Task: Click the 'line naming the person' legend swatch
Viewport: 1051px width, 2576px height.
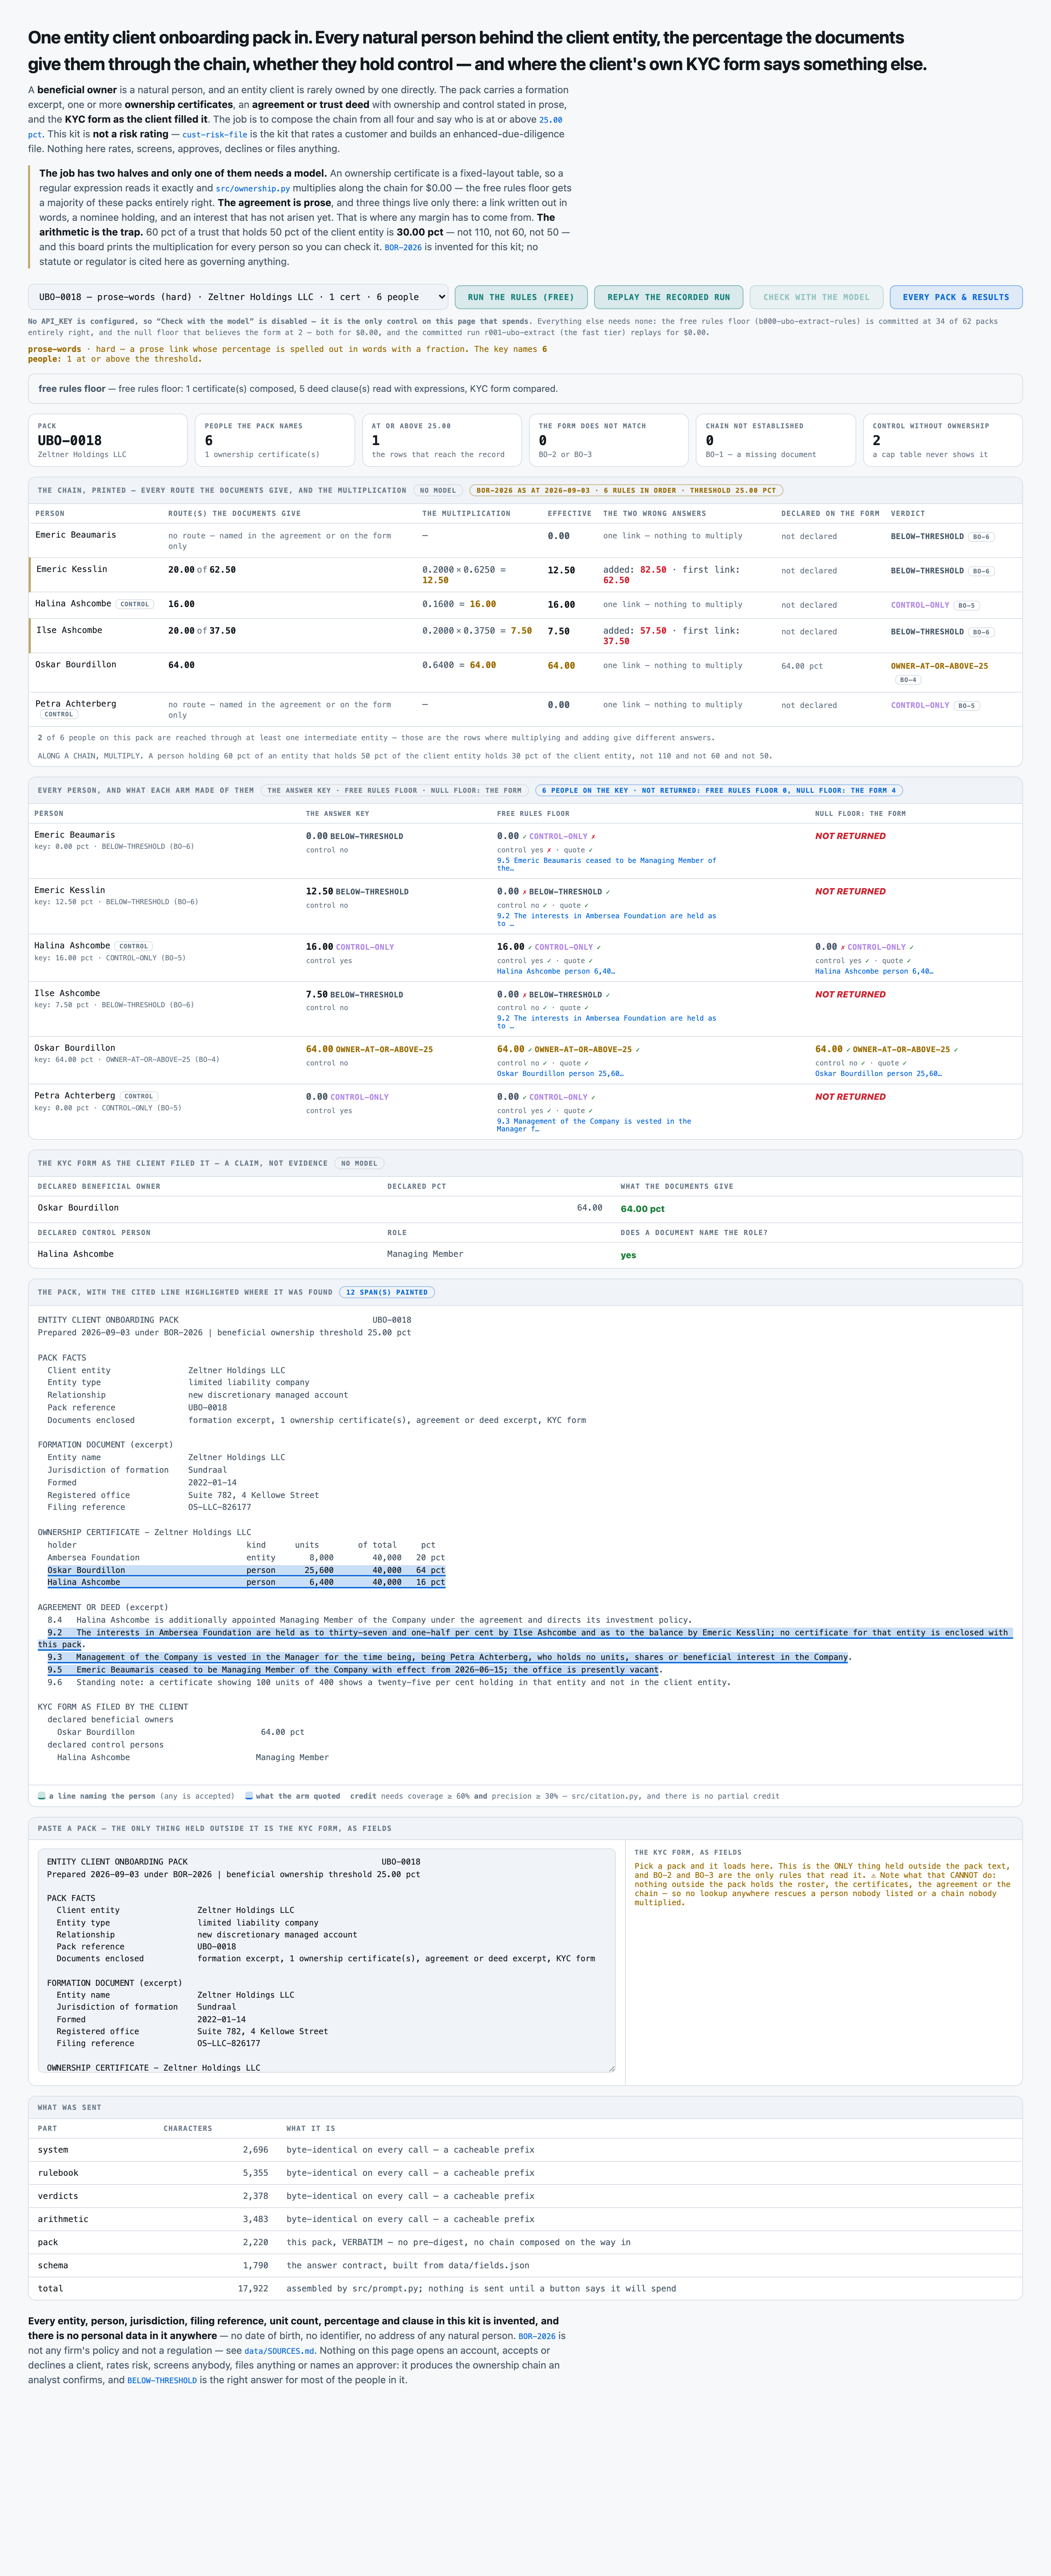Action: pos(42,1796)
